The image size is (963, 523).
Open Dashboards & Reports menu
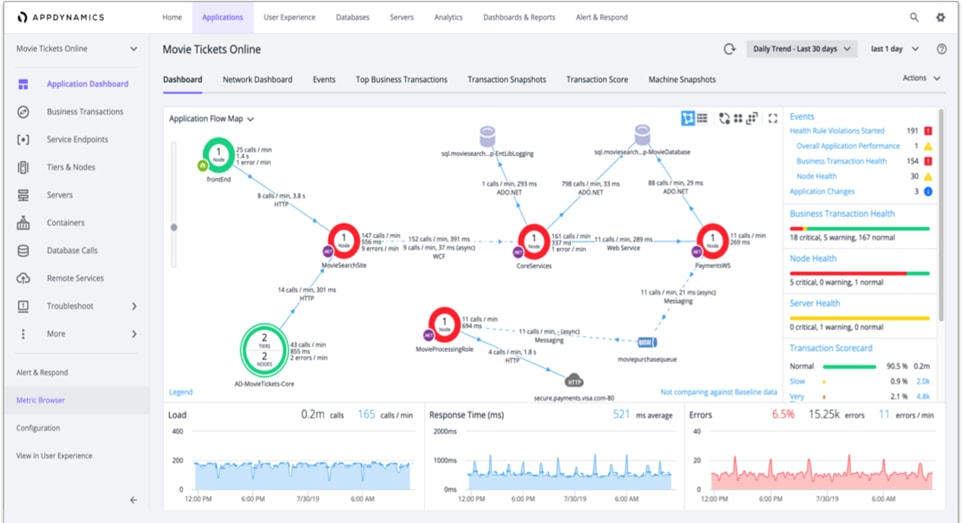coord(519,17)
